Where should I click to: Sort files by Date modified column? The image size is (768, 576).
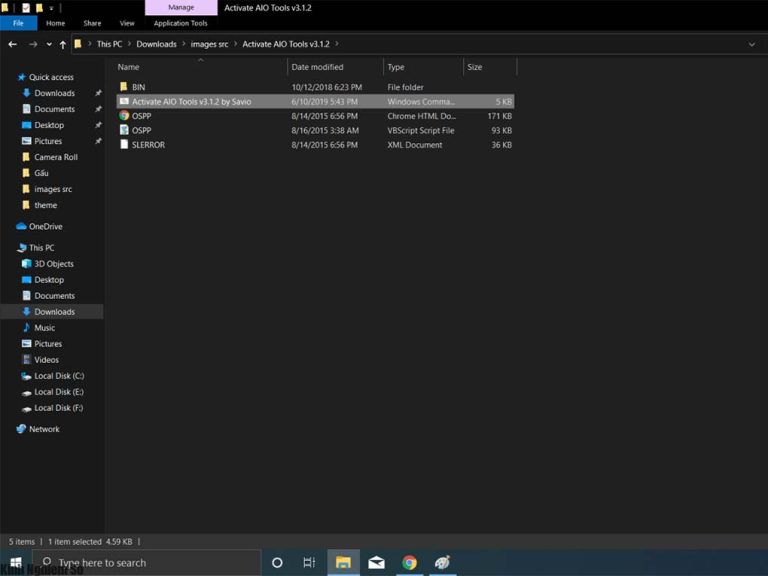point(317,67)
